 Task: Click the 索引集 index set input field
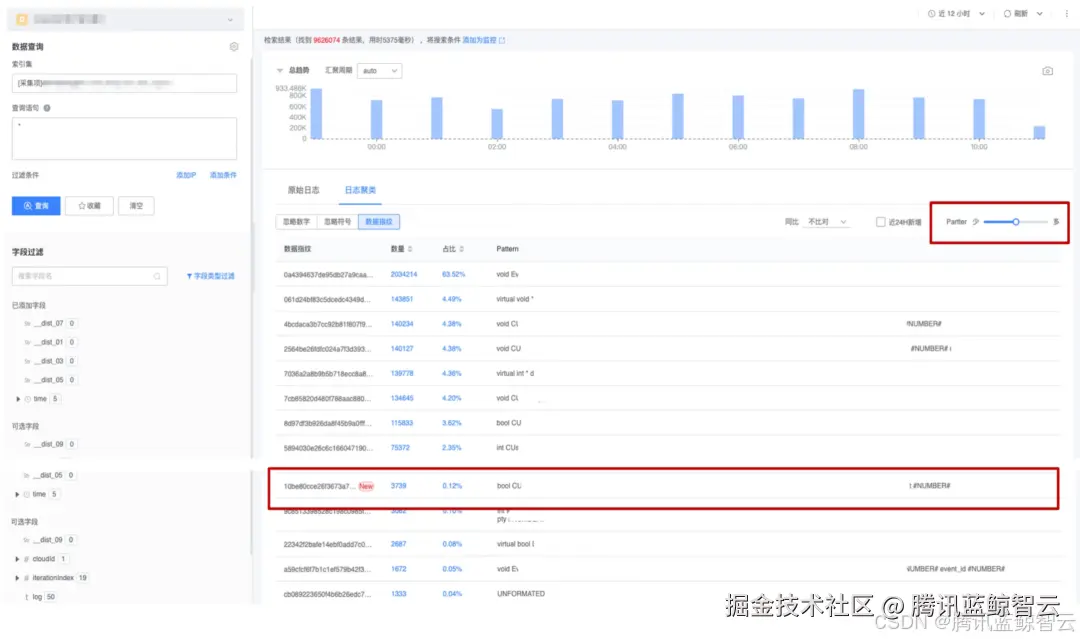[x=124, y=83]
